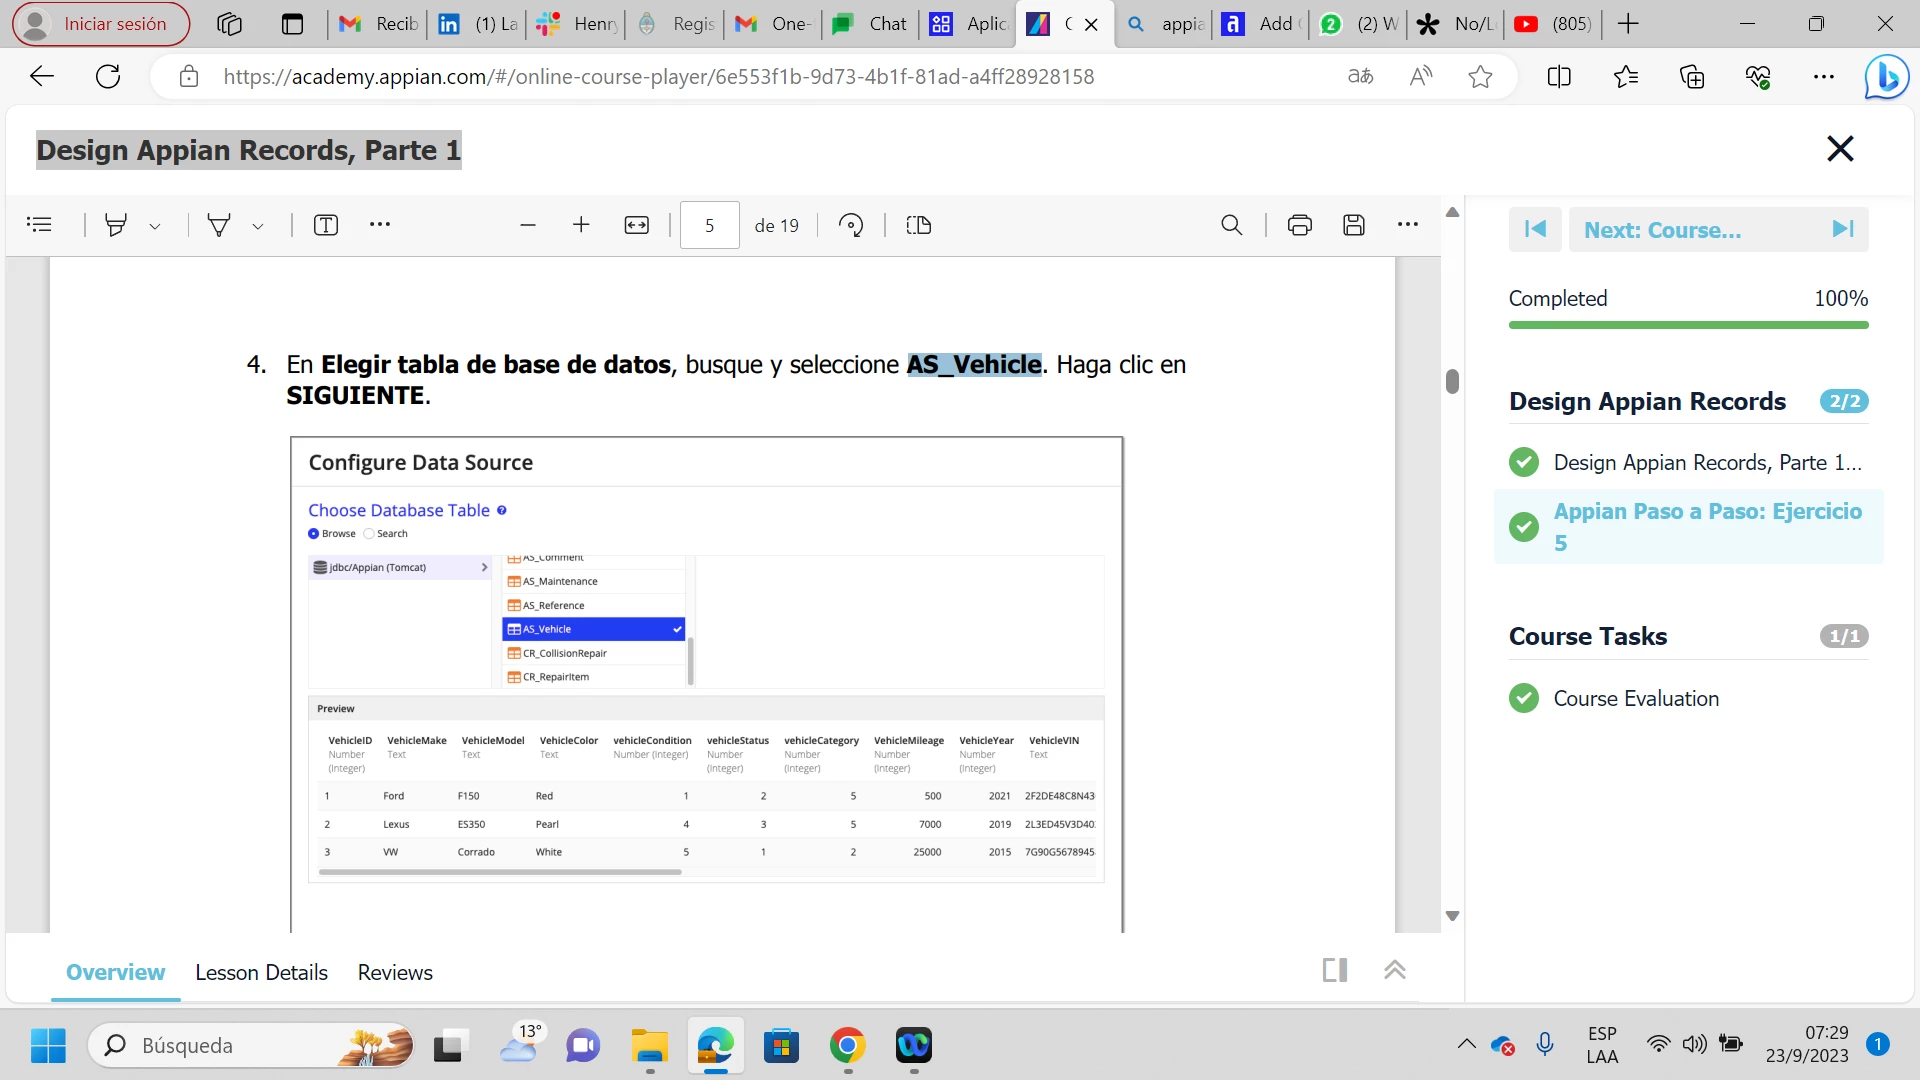This screenshot has height=1080, width=1920.
Task: Switch to the YouTube (805) tab
Action: point(1554,24)
